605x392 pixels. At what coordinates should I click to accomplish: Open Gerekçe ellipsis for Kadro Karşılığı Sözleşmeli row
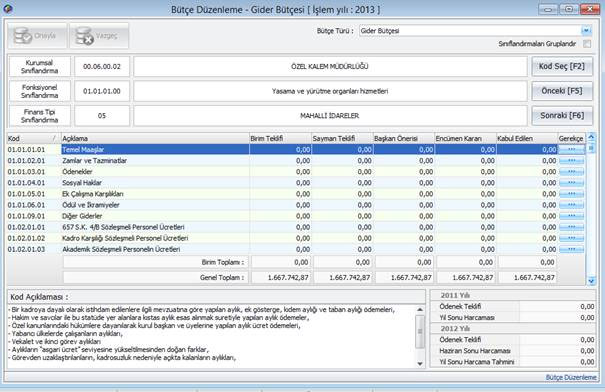point(571,238)
